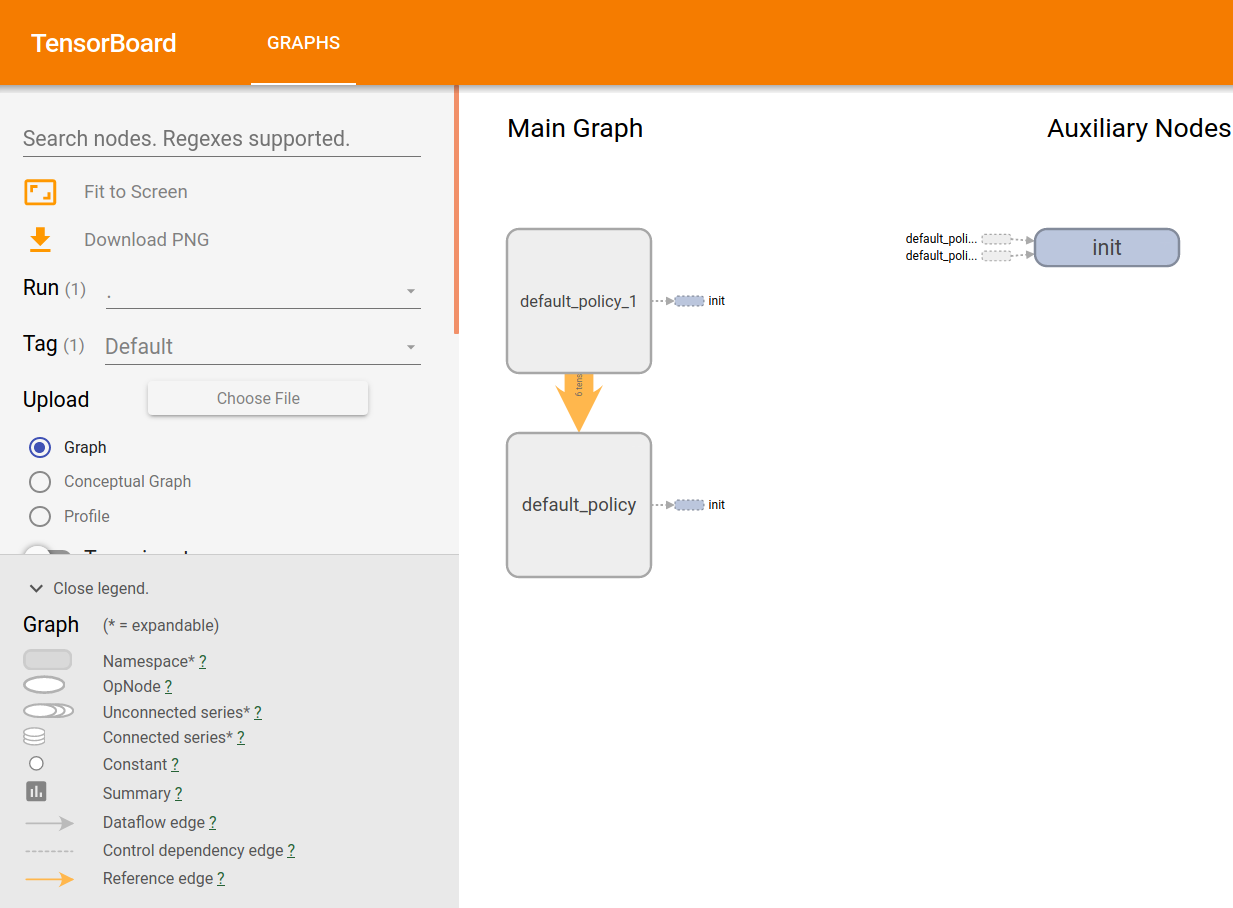Click the Constant circle legend icon

[x=36, y=763]
